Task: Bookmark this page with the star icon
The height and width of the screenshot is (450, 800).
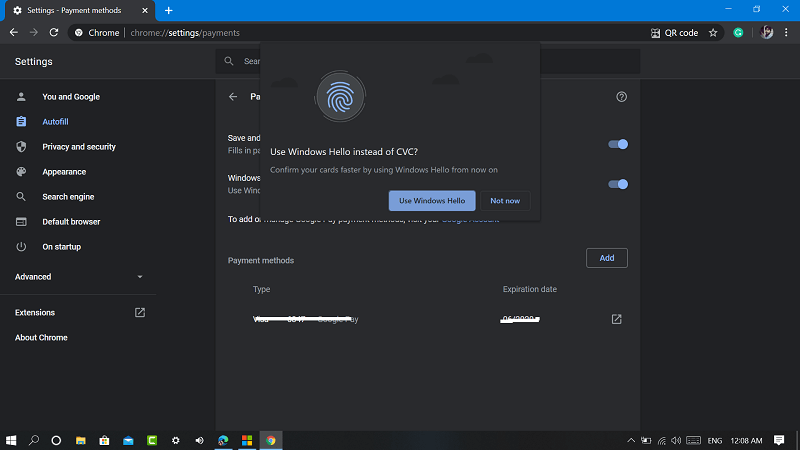Action: click(713, 33)
